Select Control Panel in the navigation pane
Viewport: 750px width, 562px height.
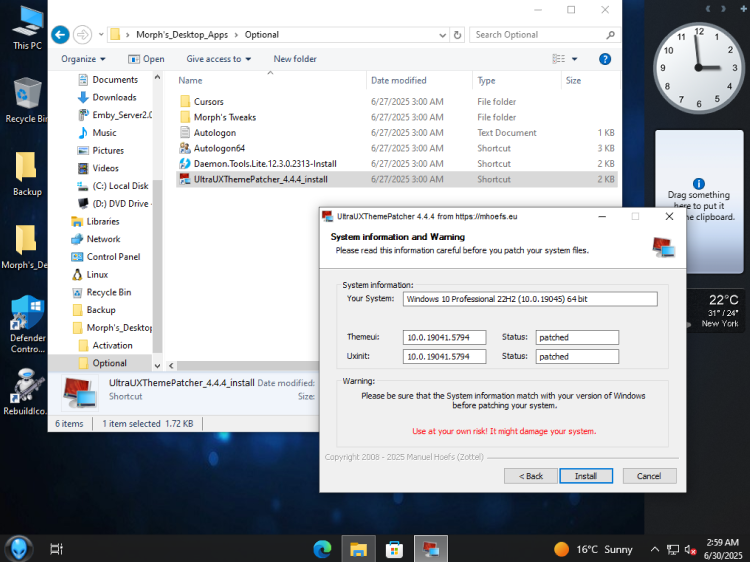click(x=106, y=256)
